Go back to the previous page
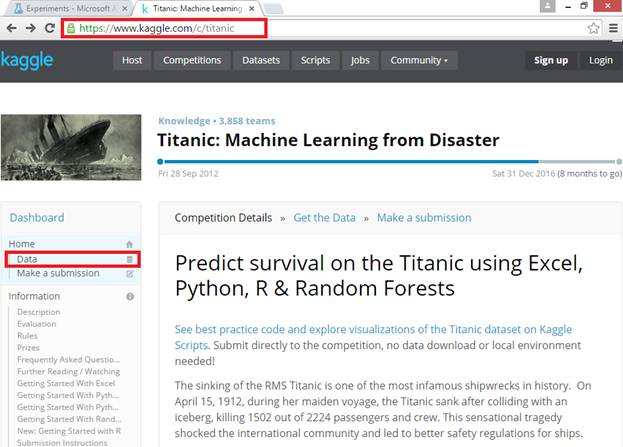The height and width of the screenshot is (447, 623). tap(11, 28)
